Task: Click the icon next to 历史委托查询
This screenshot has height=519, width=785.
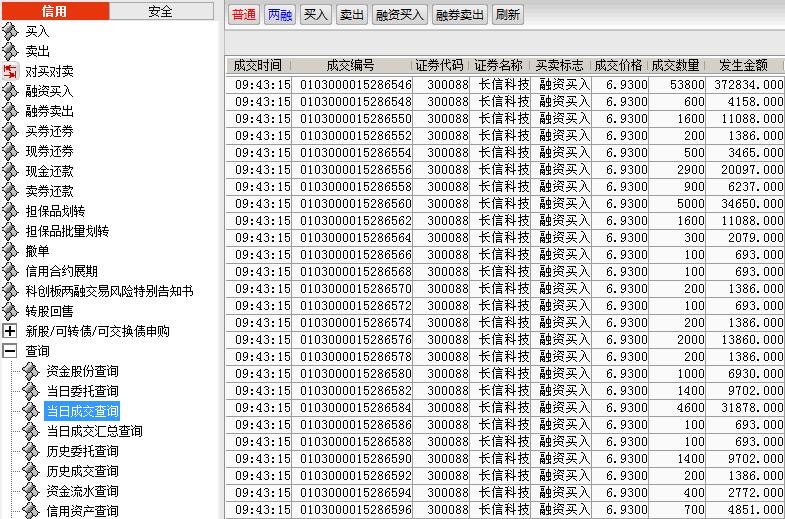Action: [x=31, y=451]
